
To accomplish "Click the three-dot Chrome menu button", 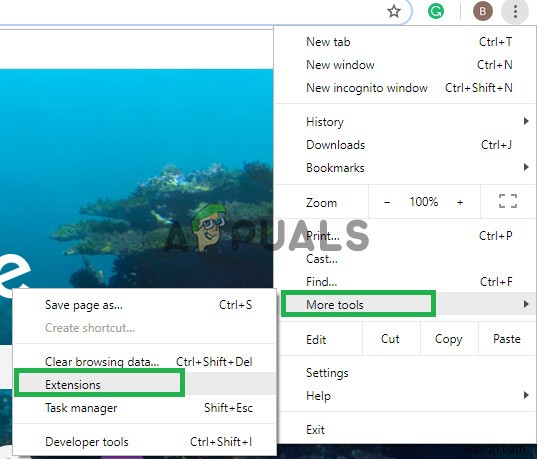I will coord(515,12).
